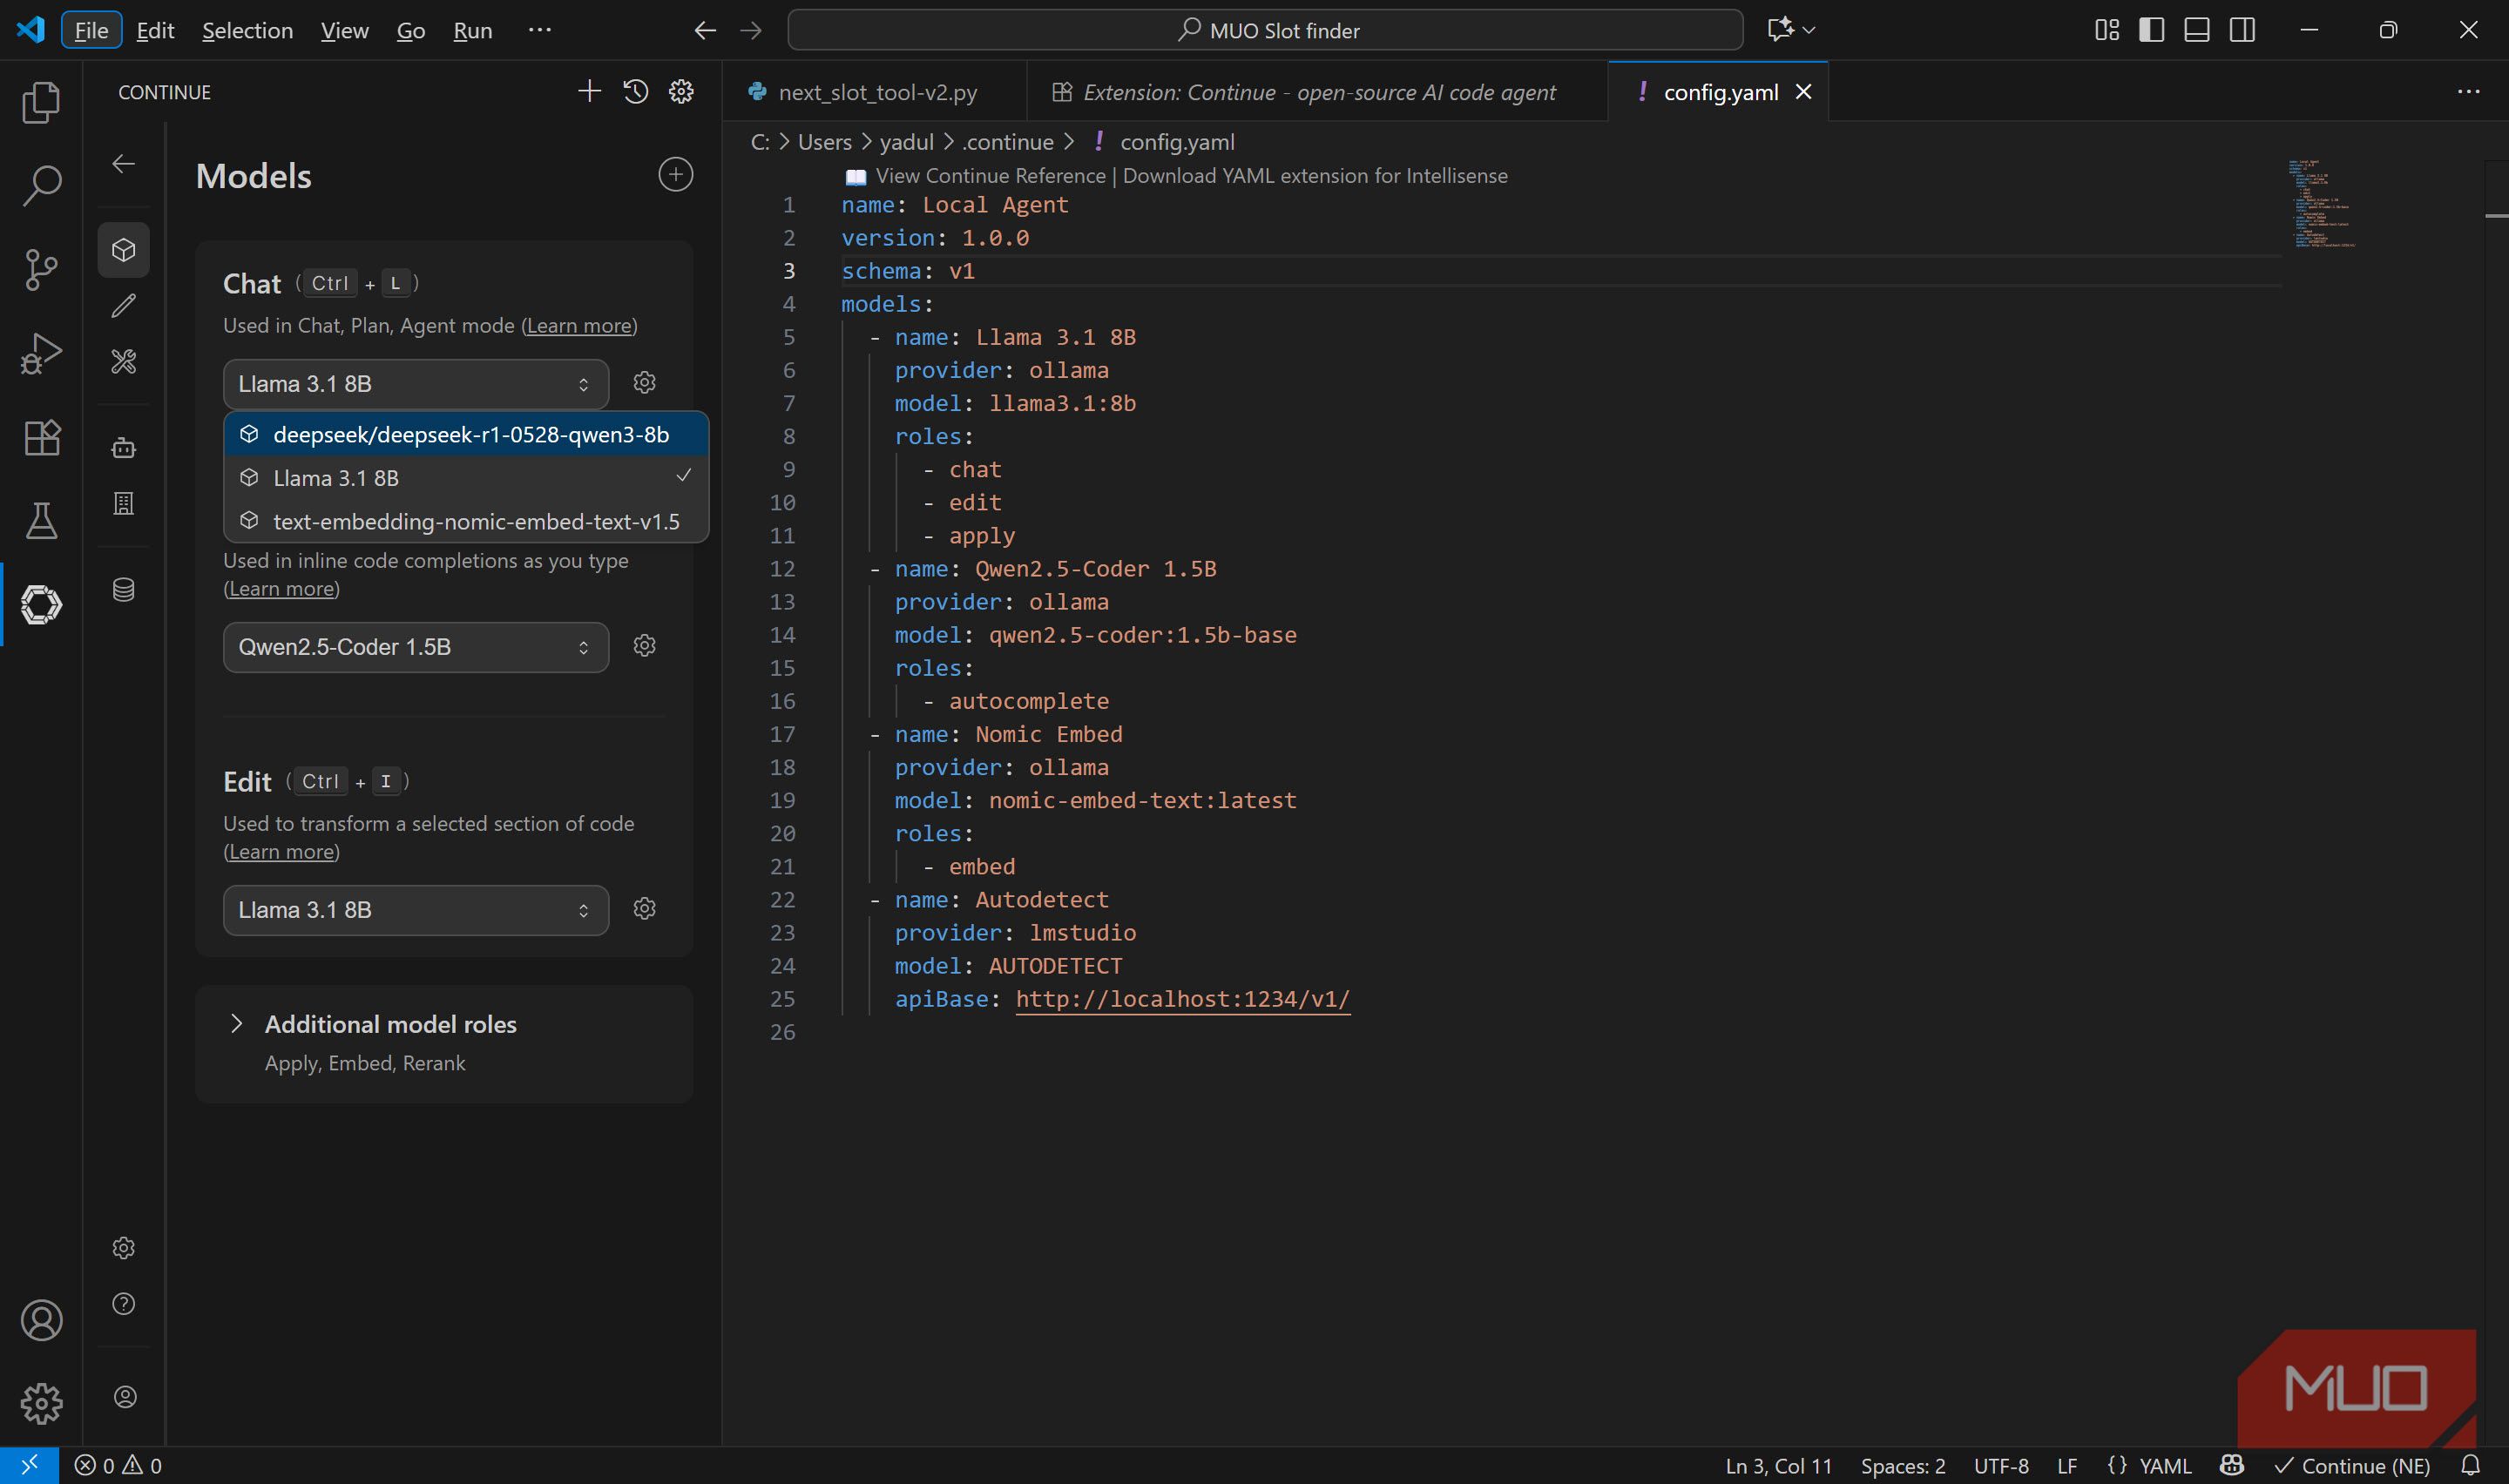This screenshot has height=1484, width=2509.
Task: Open the database indexing section icon
Action: (x=124, y=590)
